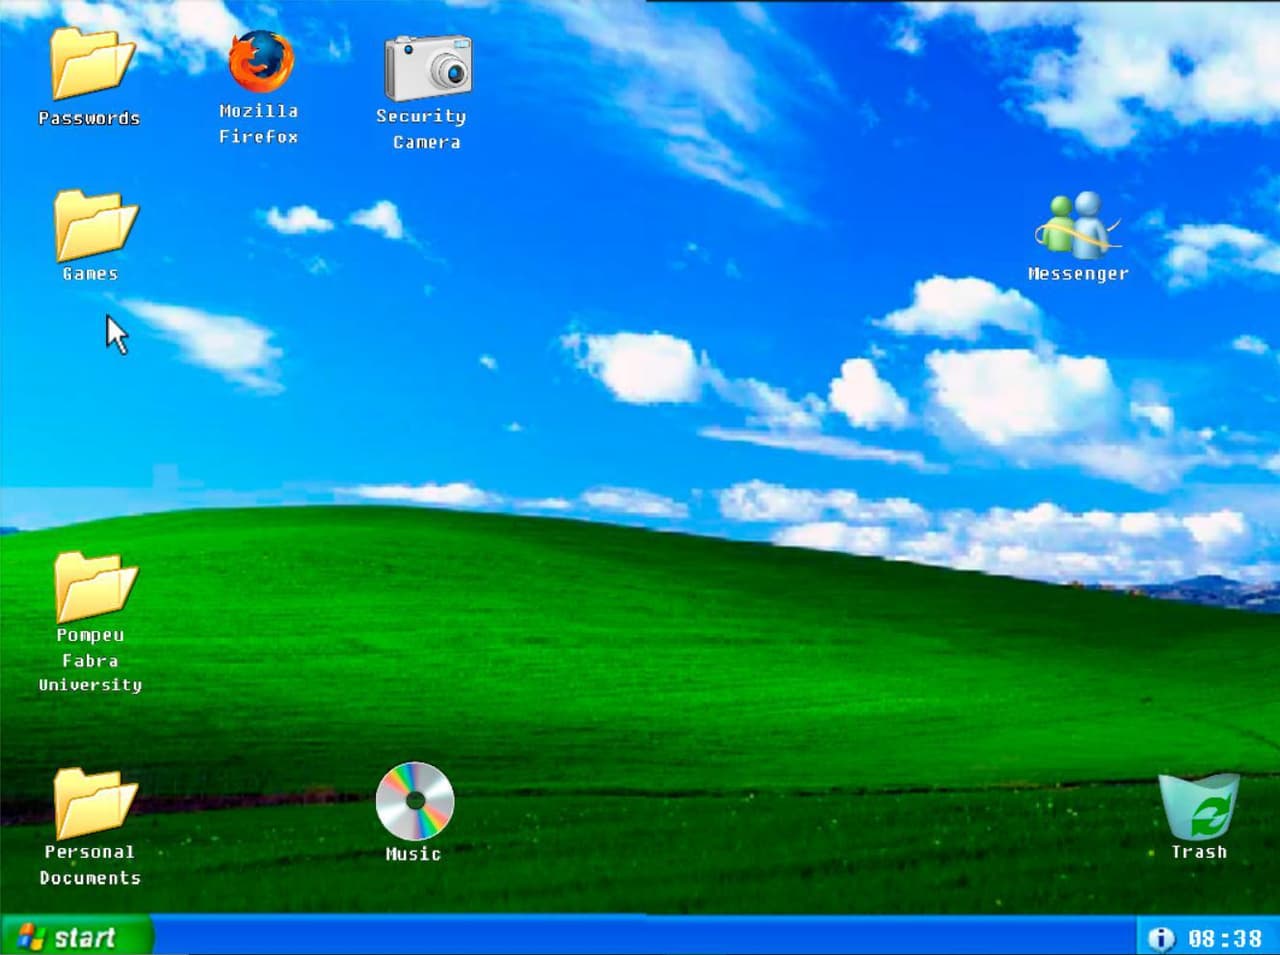Screen dimensions: 1280x955
Task: Launch Mozilla Firefox from the desktop
Action: [261, 61]
